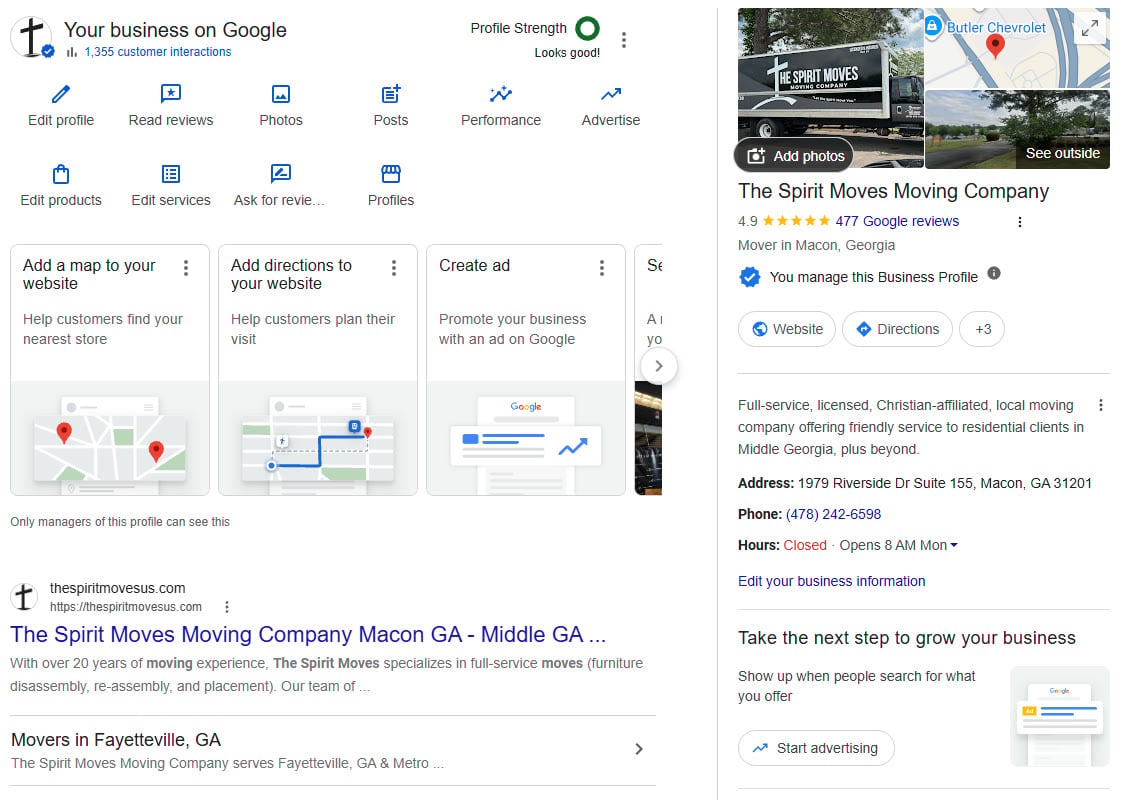Screen dimensions: 1130x800
Task: Open options menu beside the business description
Action: click(1100, 405)
